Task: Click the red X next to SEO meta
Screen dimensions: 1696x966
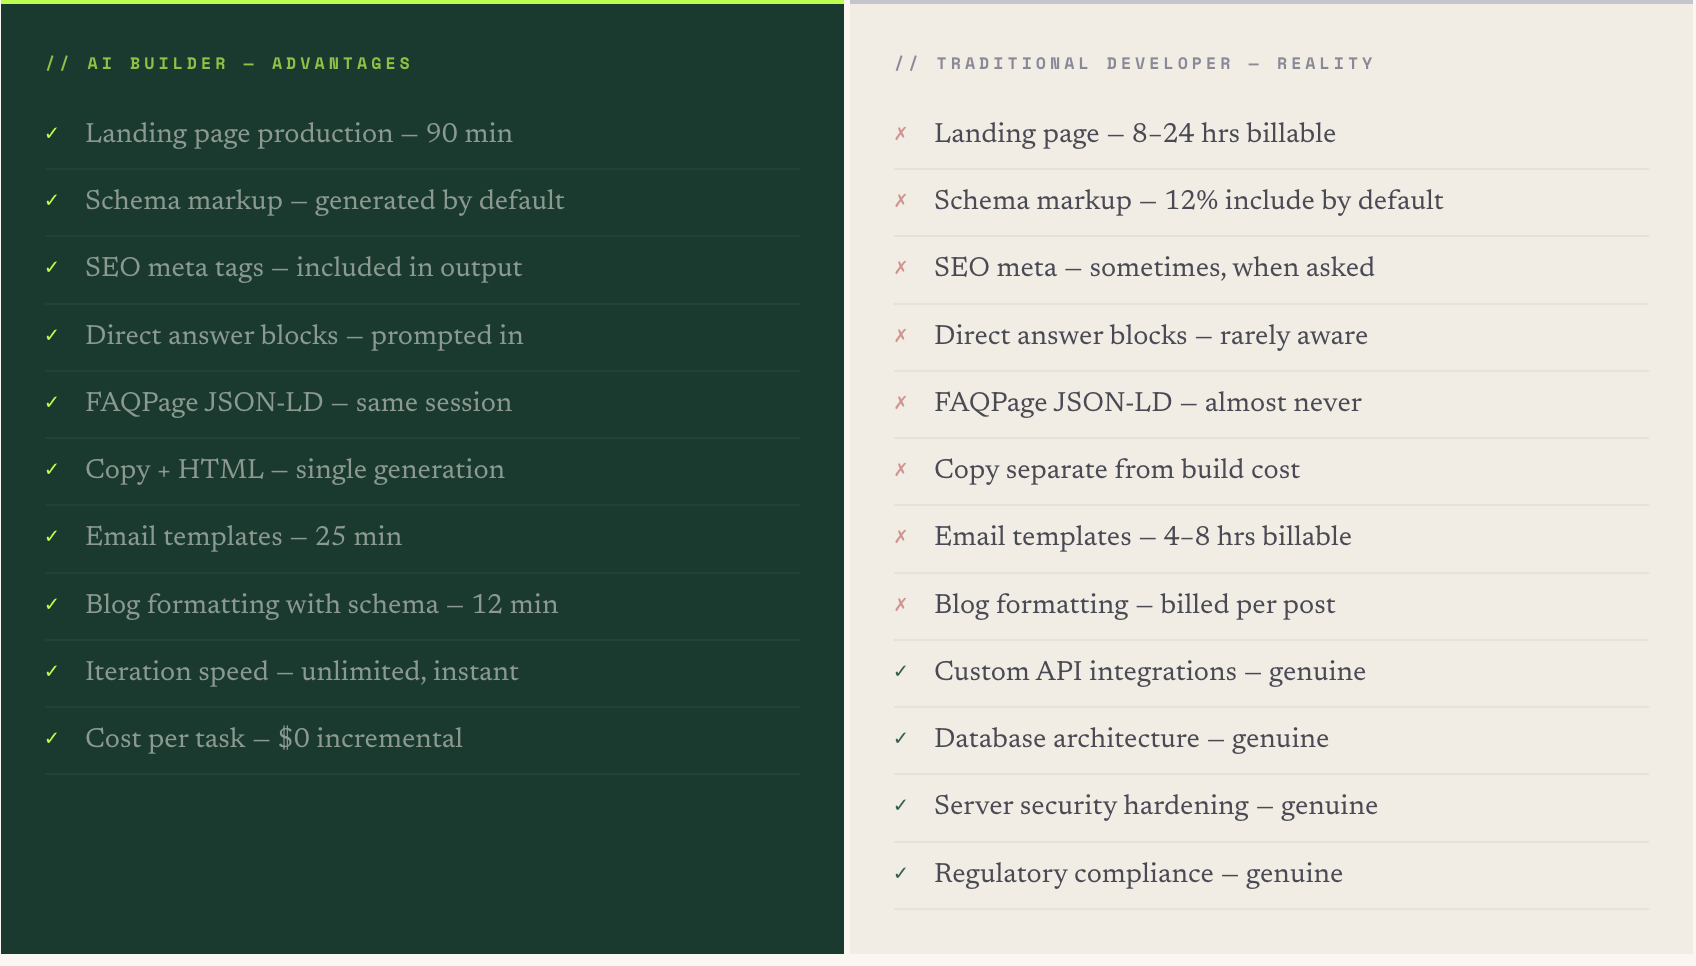Action: click(901, 268)
